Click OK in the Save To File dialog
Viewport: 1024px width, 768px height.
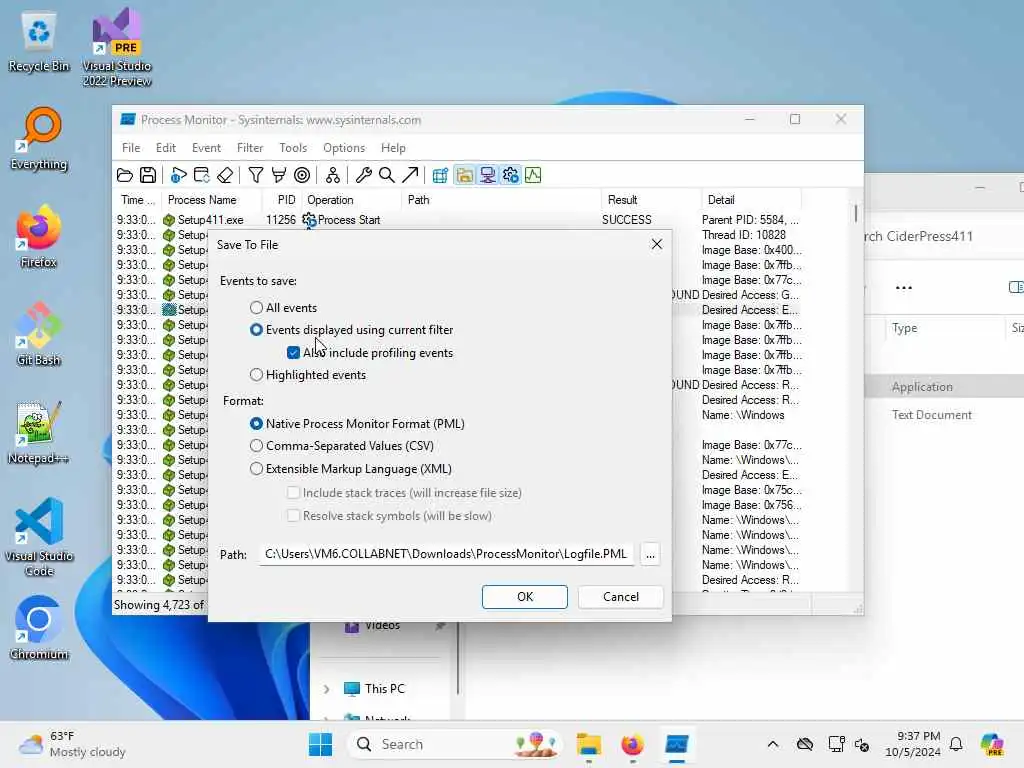(x=525, y=597)
